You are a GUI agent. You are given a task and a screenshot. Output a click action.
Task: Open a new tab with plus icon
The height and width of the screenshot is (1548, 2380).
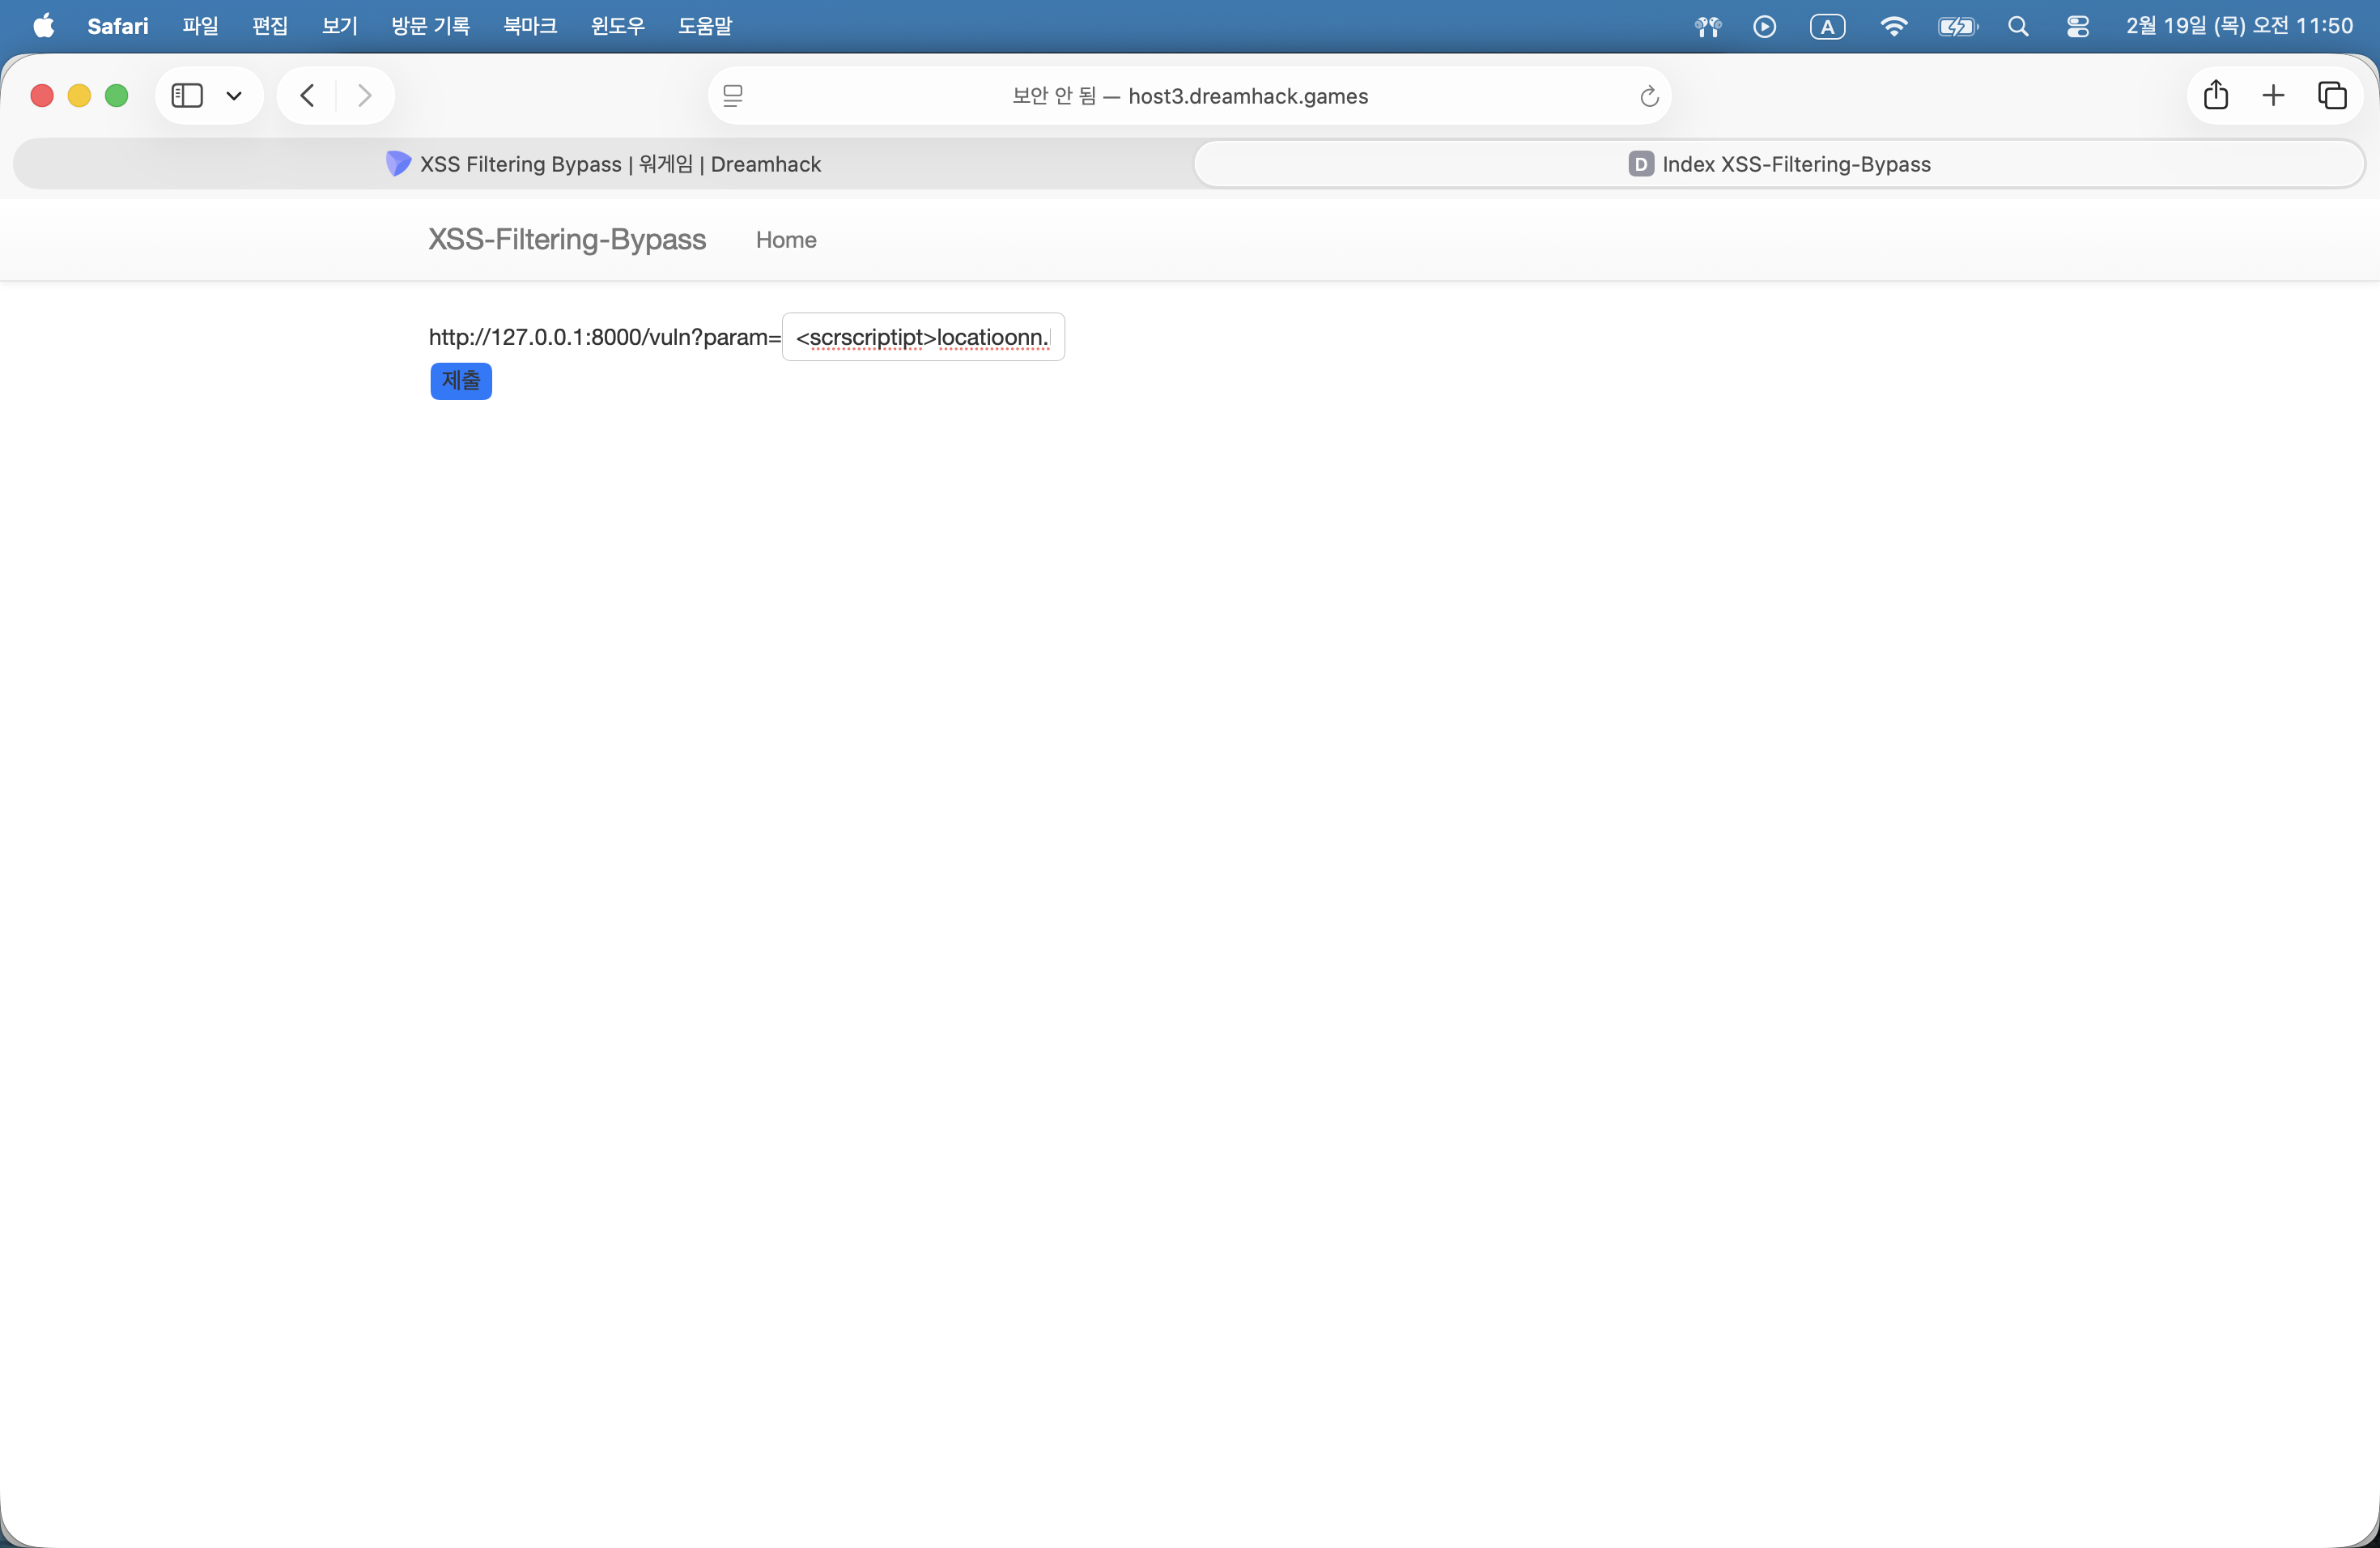2273,96
